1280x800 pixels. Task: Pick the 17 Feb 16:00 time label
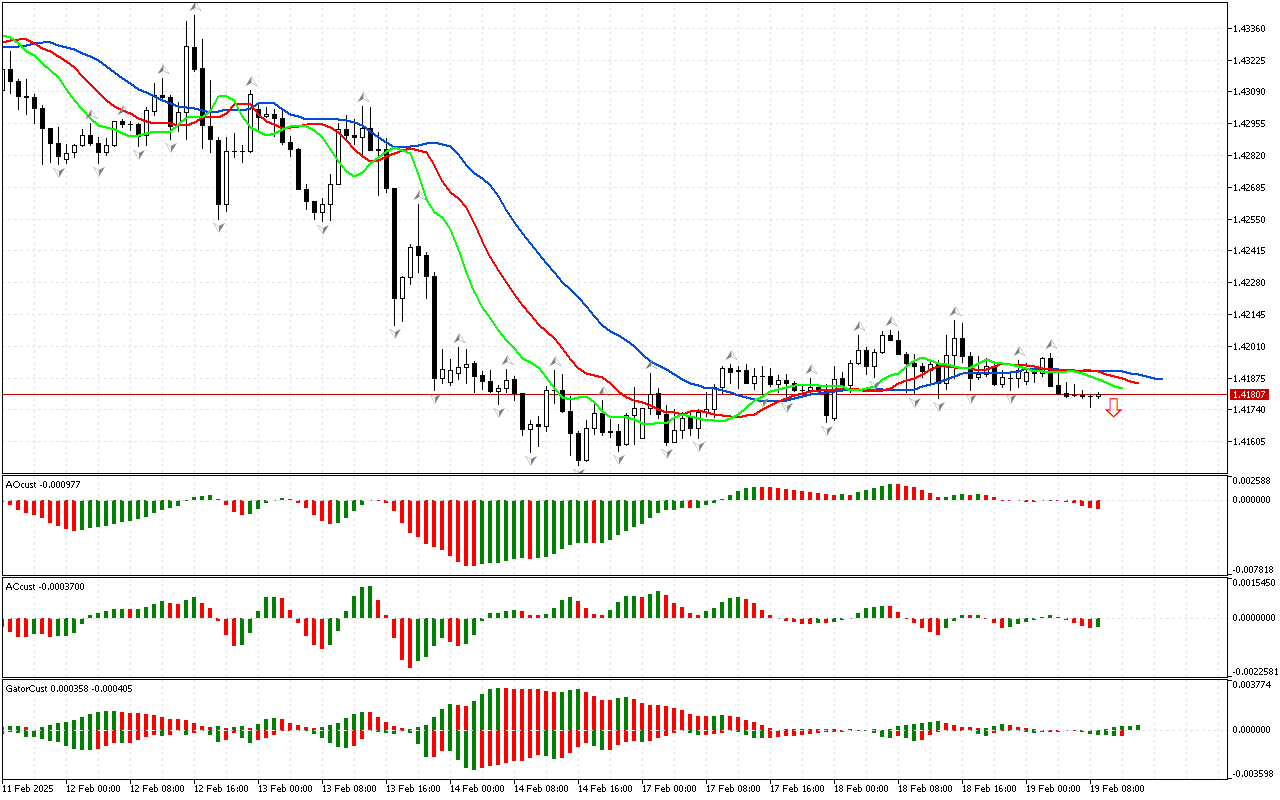point(798,789)
